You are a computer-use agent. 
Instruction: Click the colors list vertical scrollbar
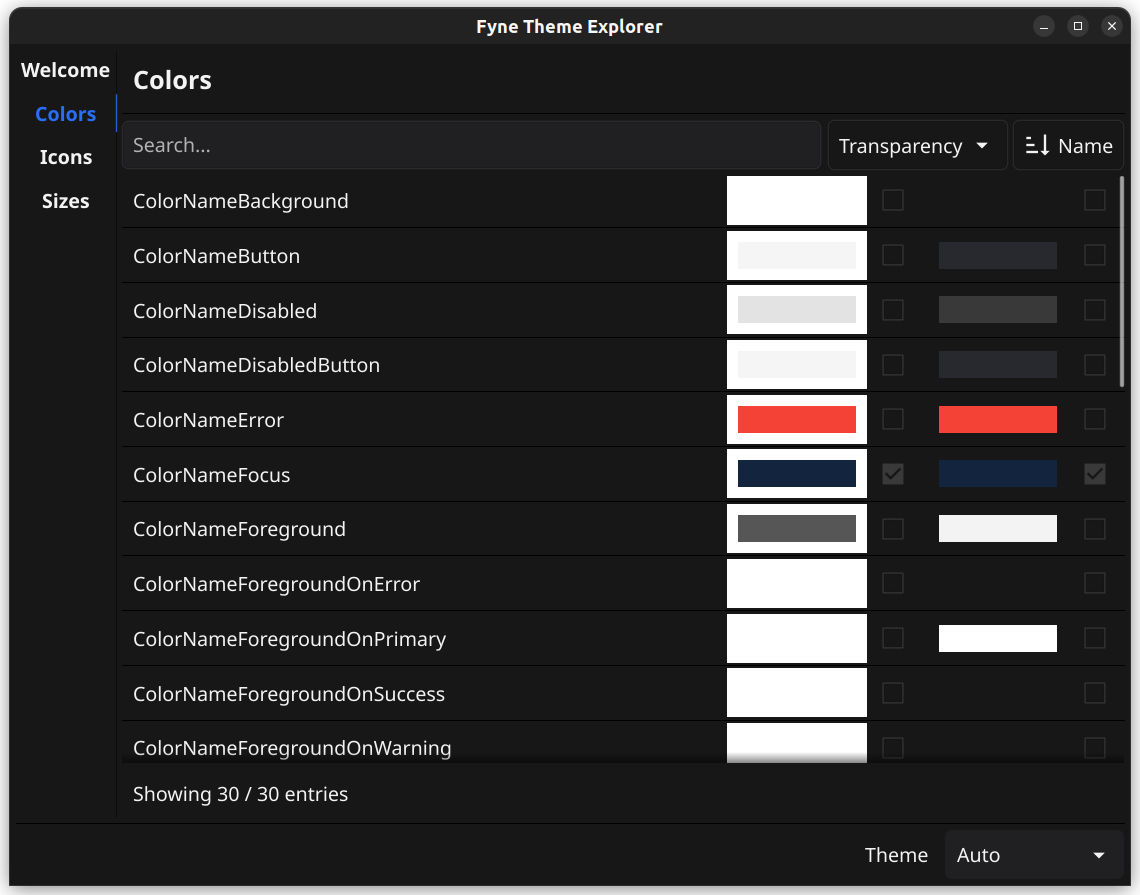(x=1122, y=281)
